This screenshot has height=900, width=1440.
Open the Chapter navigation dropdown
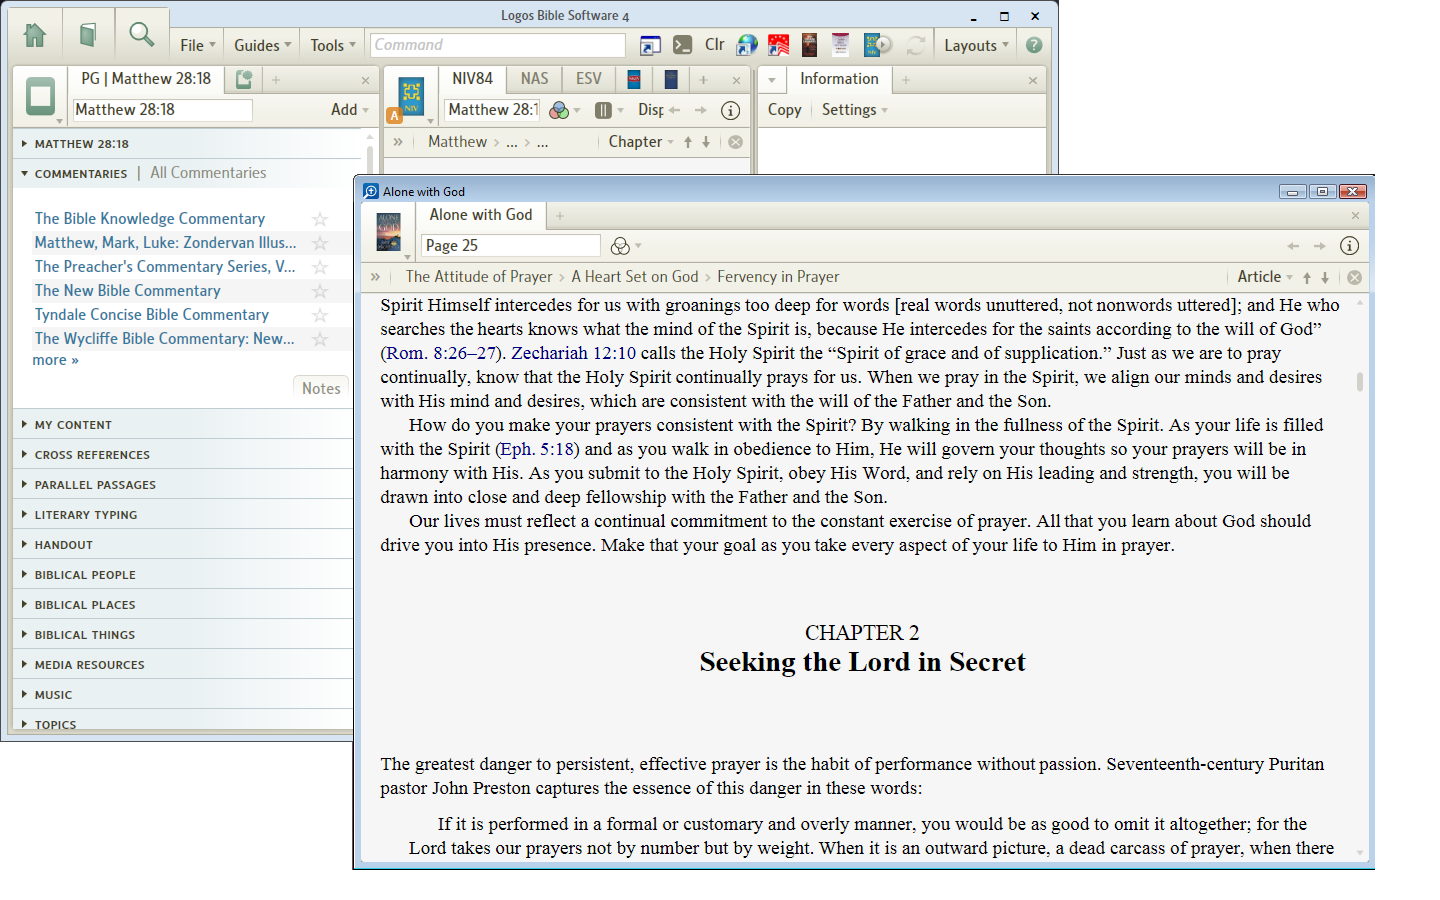pyautogui.click(x=641, y=142)
